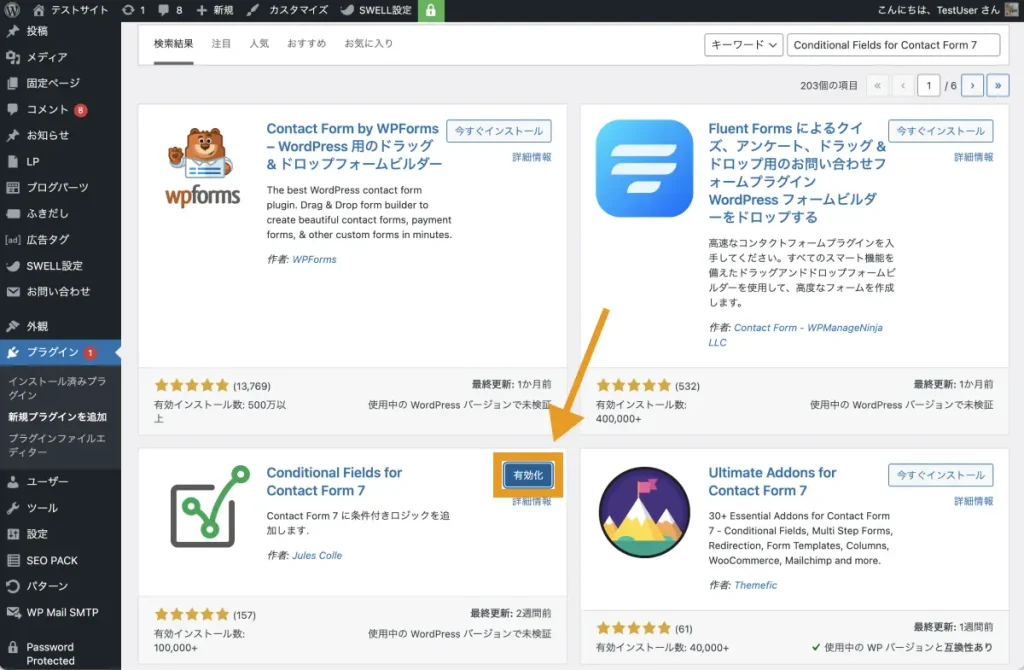Click the green lock icon in admin bar

pos(430,11)
